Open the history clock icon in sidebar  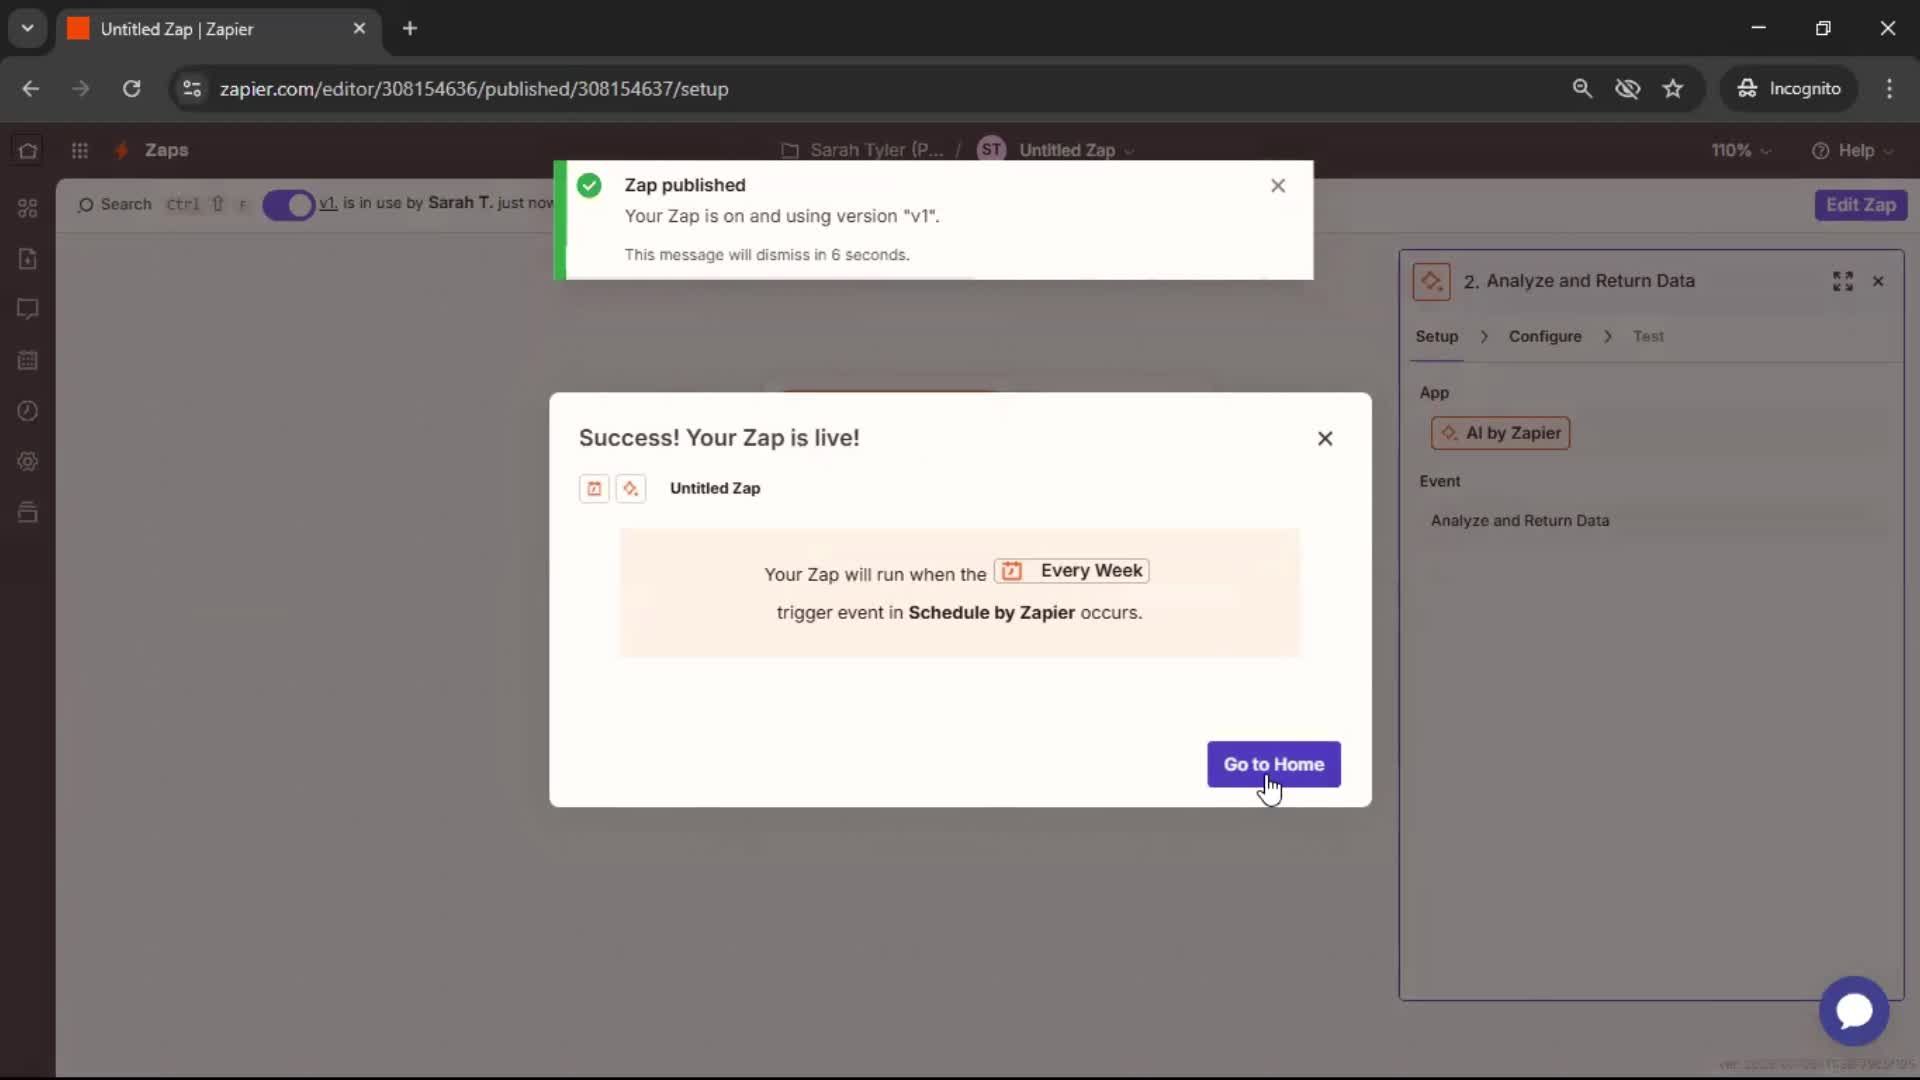pos(28,411)
